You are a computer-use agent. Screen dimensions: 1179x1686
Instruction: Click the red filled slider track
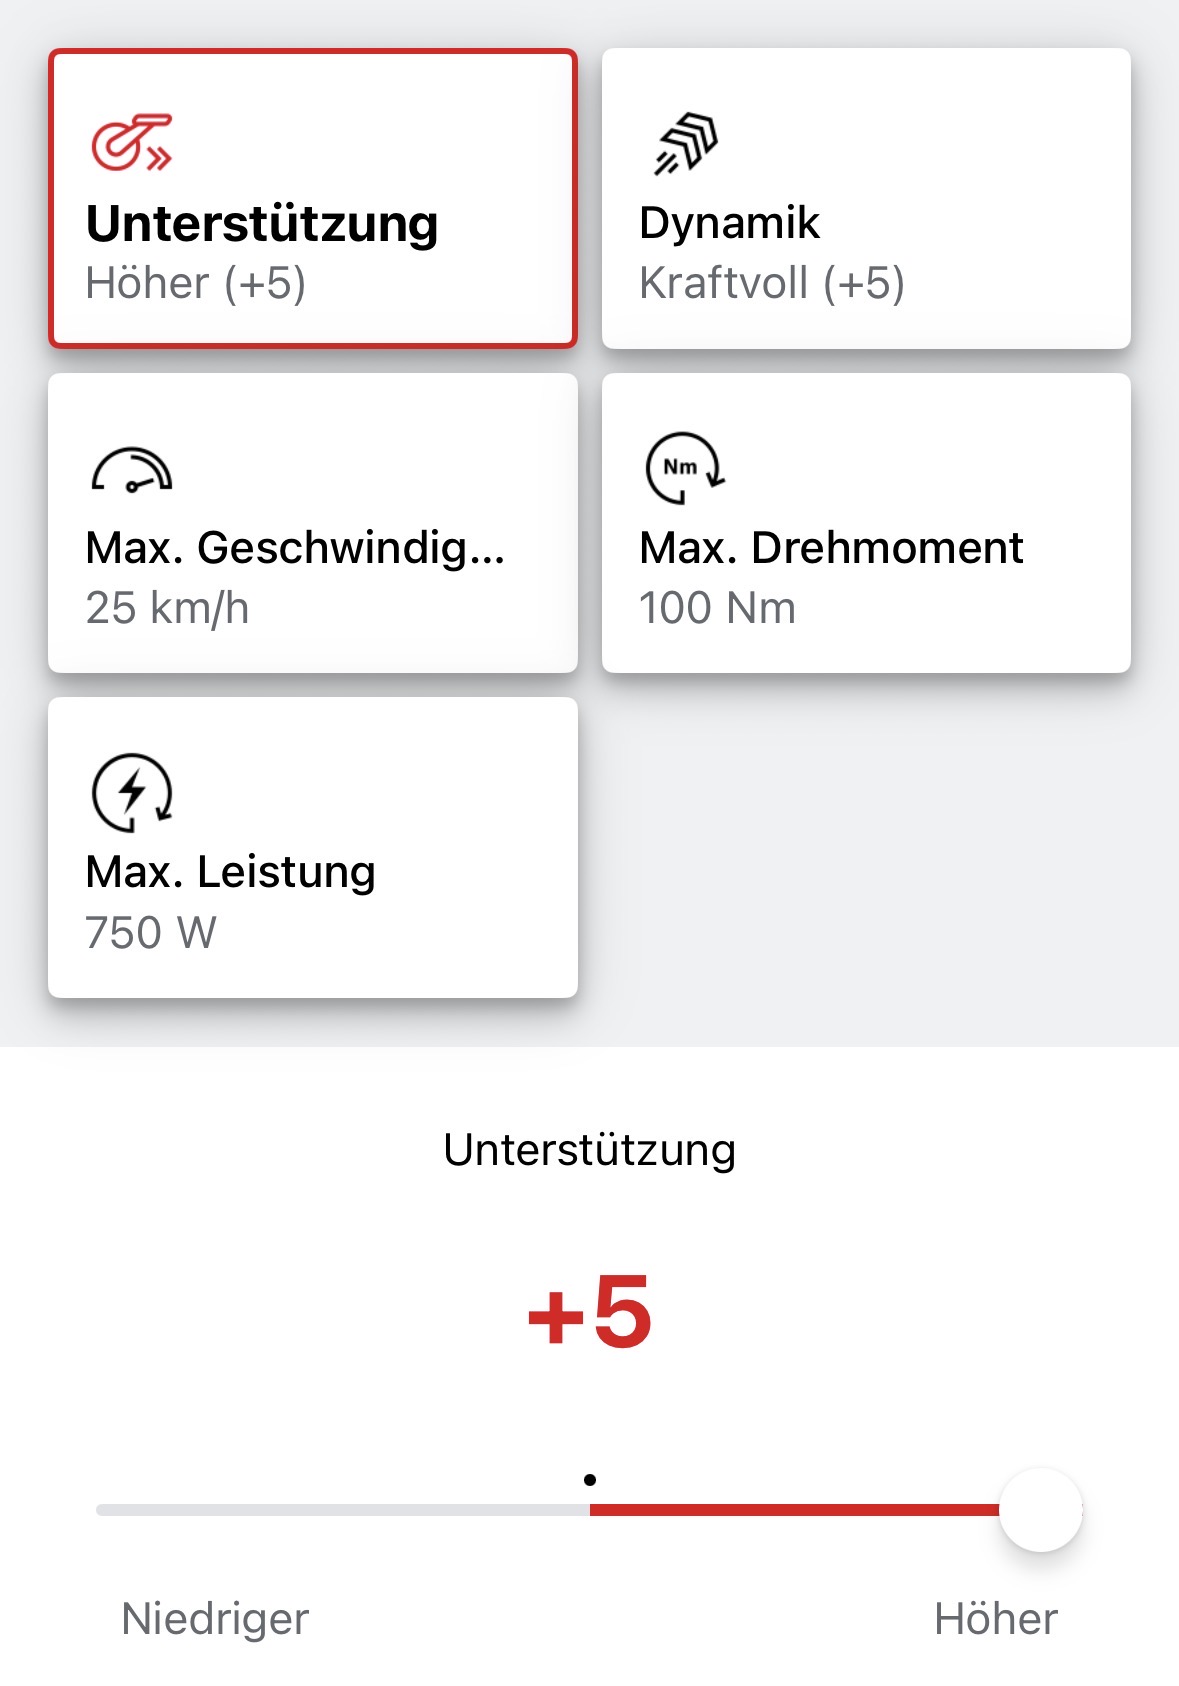tap(794, 1510)
